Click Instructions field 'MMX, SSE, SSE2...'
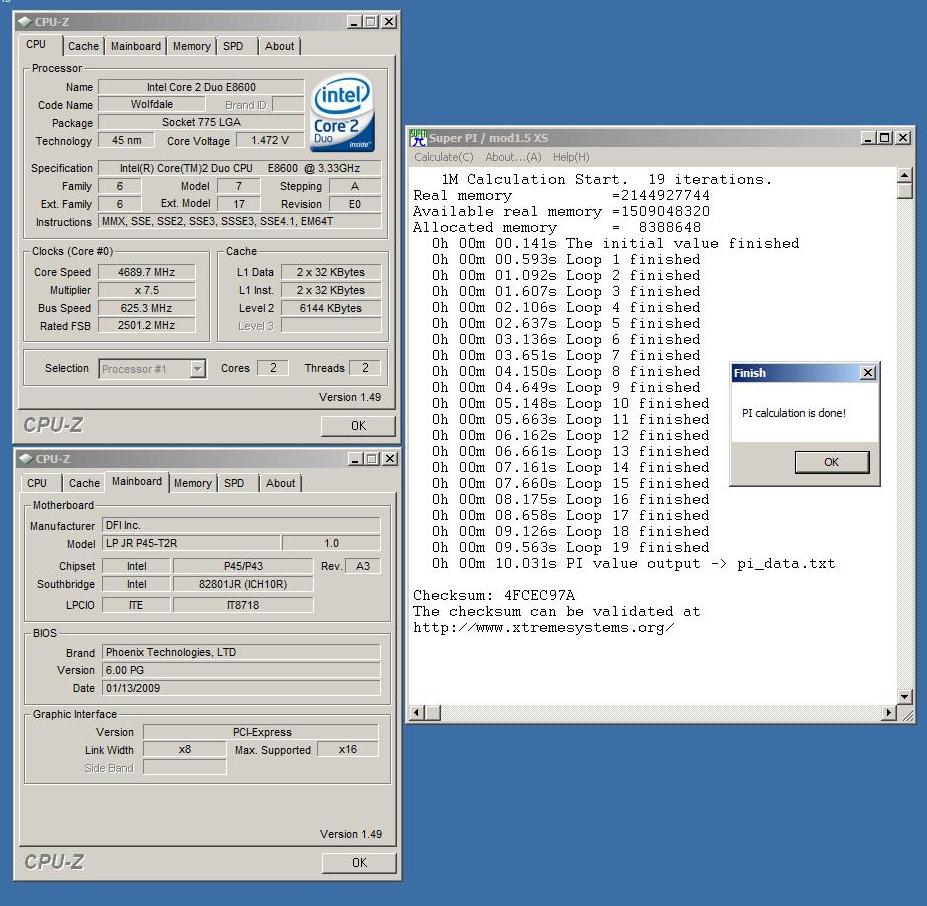Viewport: 927px width, 906px height. [239, 221]
